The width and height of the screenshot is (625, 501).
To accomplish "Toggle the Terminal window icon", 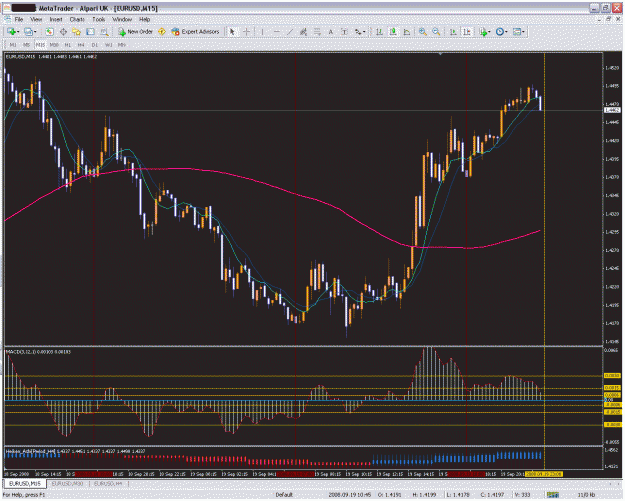I will point(90,32).
